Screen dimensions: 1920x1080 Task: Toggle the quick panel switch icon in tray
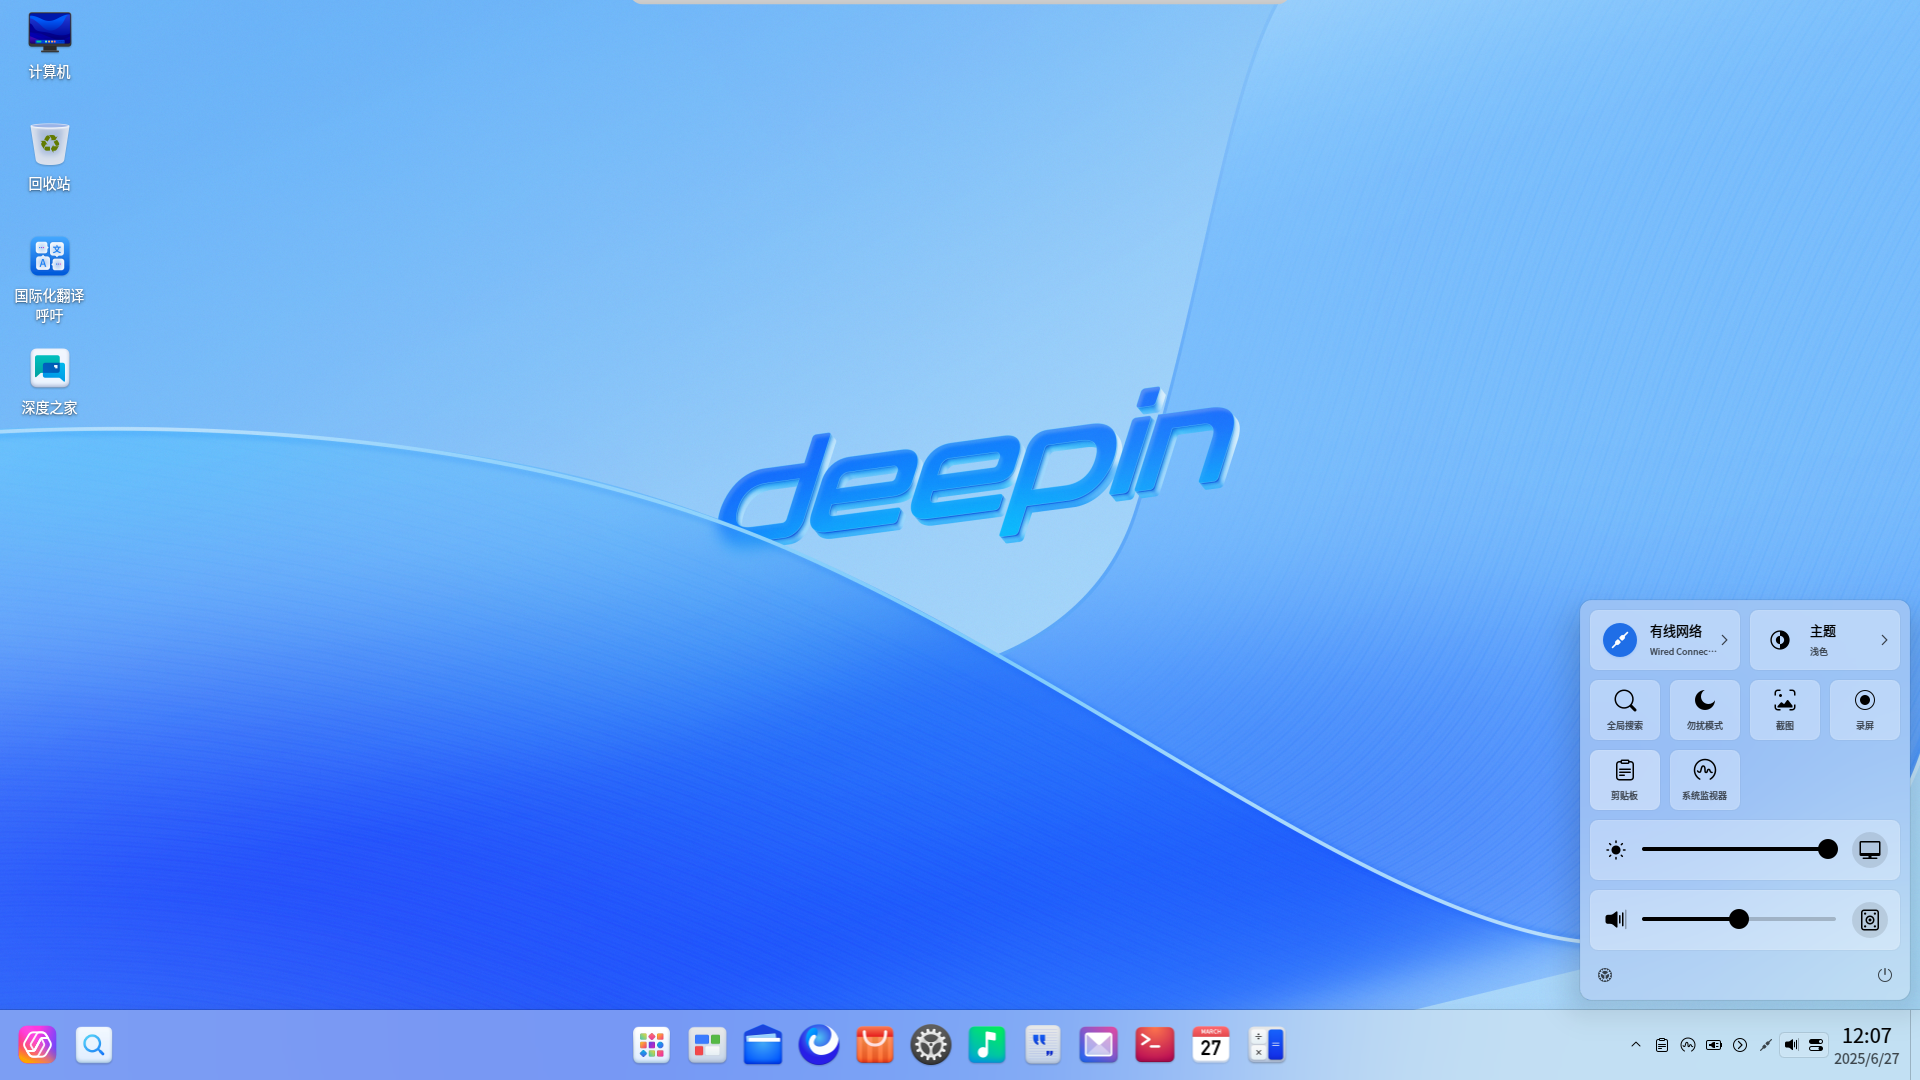pyautogui.click(x=1816, y=1045)
